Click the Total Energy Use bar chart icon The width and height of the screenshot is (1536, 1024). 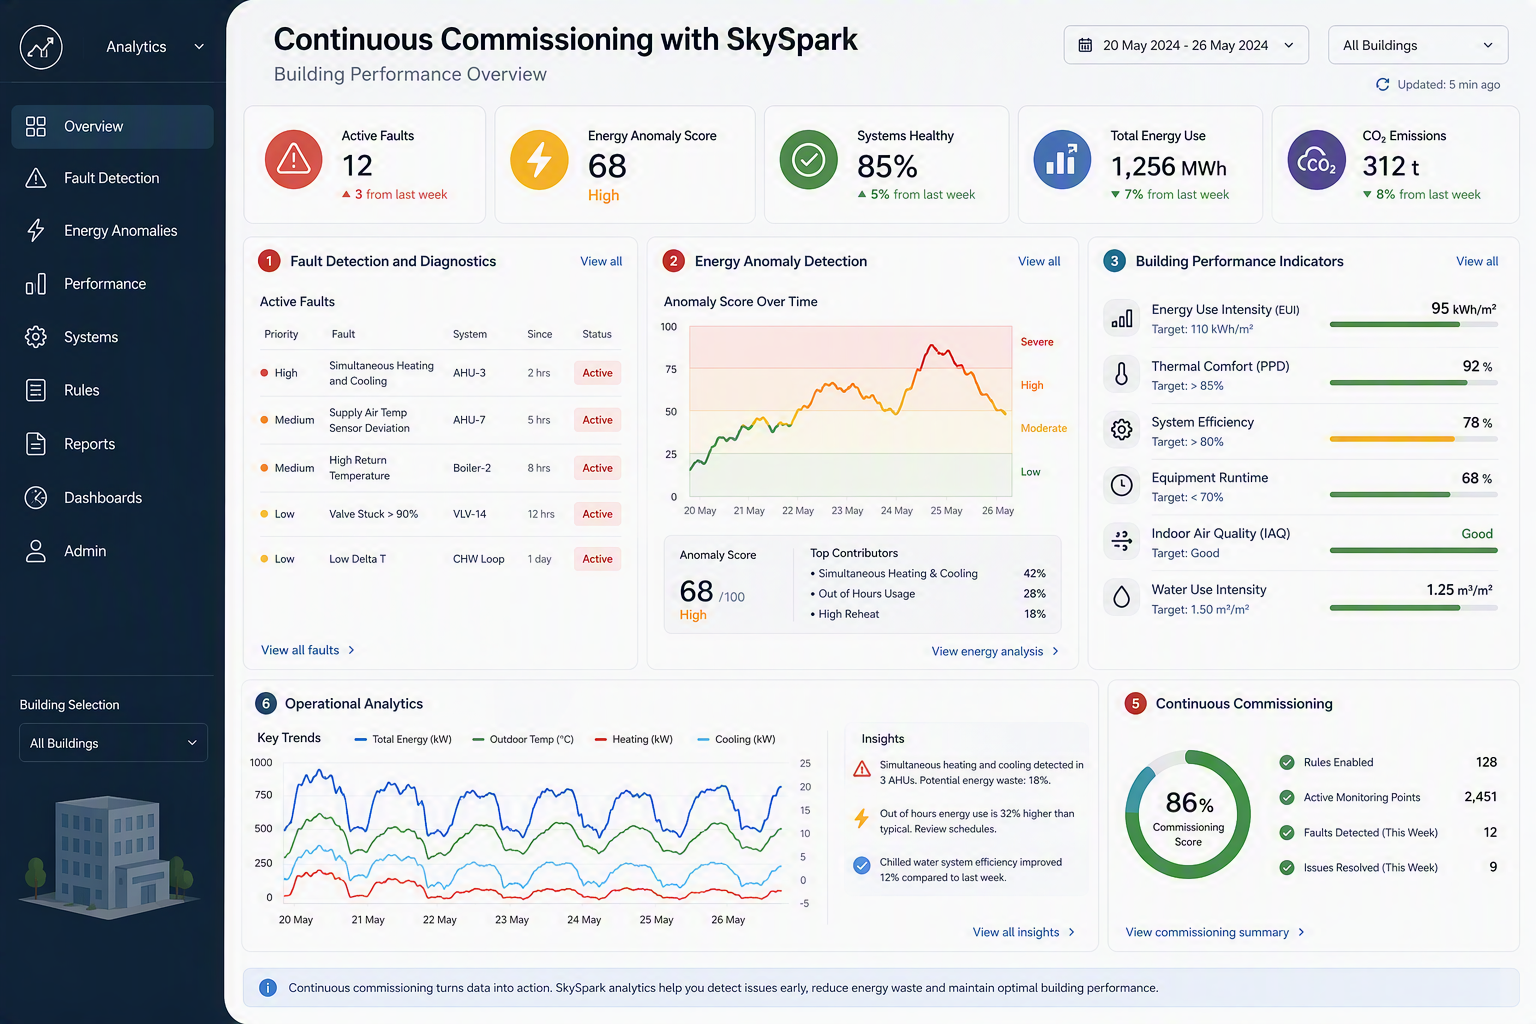1062,159
